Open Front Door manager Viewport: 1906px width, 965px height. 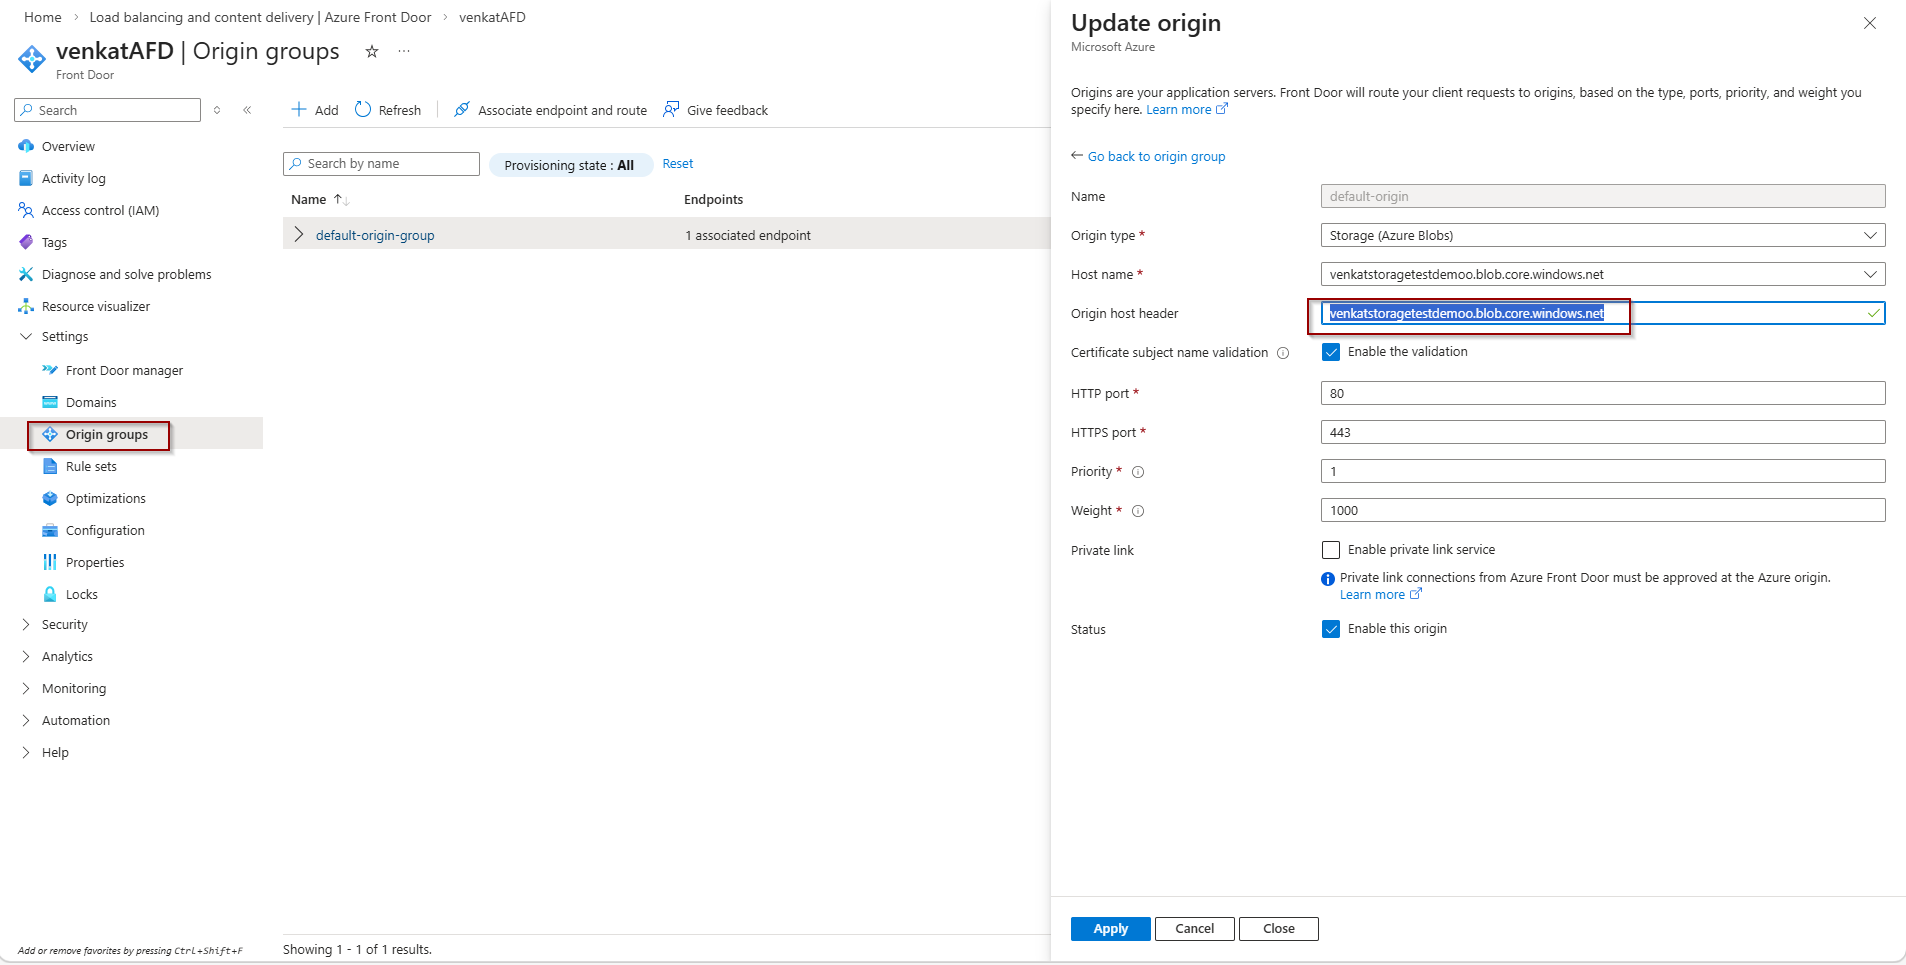pyautogui.click(x=124, y=370)
